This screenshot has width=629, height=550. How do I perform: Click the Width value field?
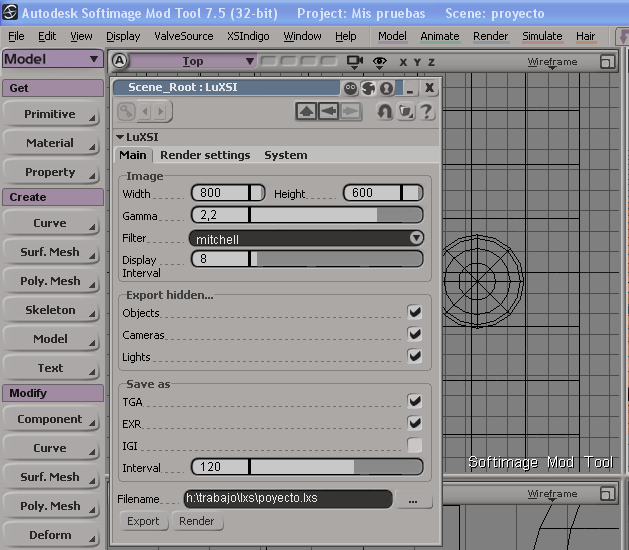pos(220,193)
